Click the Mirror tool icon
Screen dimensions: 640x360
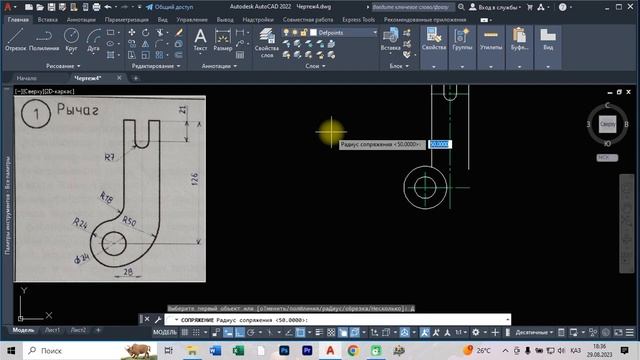[146, 44]
